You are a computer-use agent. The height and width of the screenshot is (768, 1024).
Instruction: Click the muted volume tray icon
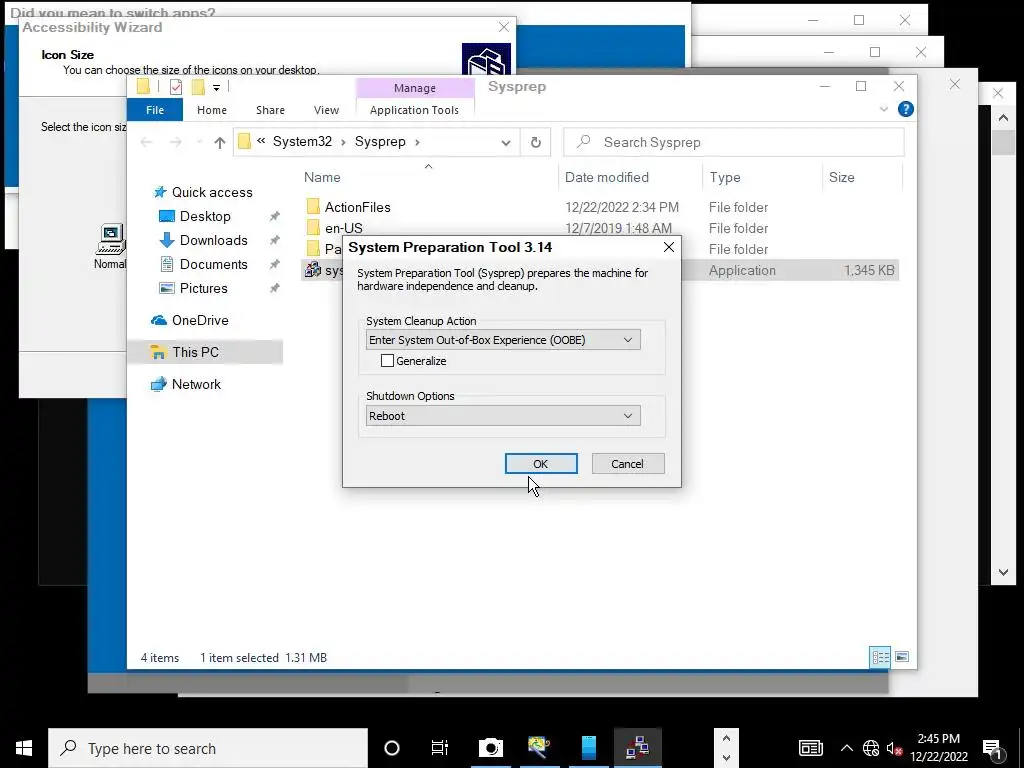[x=895, y=748]
